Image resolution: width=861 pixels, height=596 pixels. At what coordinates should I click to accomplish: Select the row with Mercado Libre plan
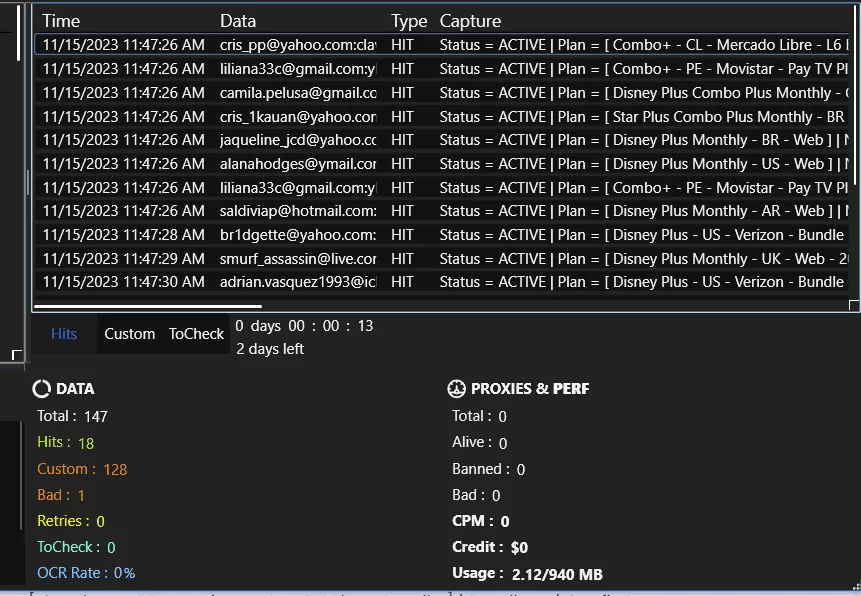442,45
